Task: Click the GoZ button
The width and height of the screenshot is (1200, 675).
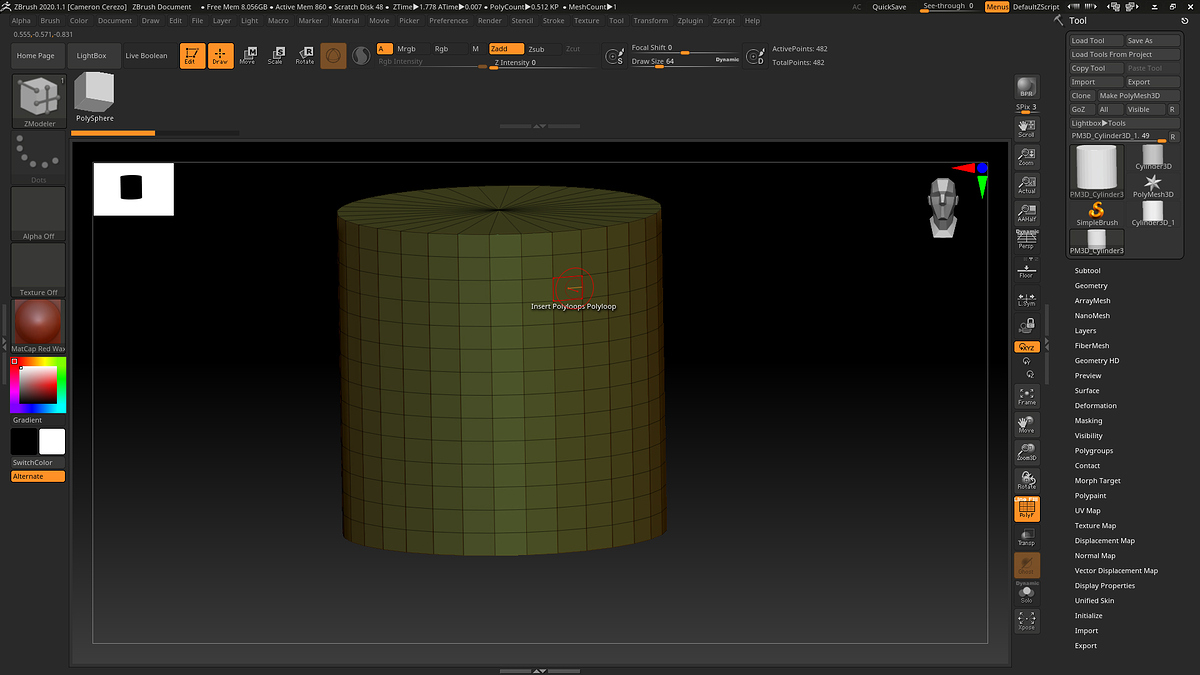Action: tap(1081, 109)
